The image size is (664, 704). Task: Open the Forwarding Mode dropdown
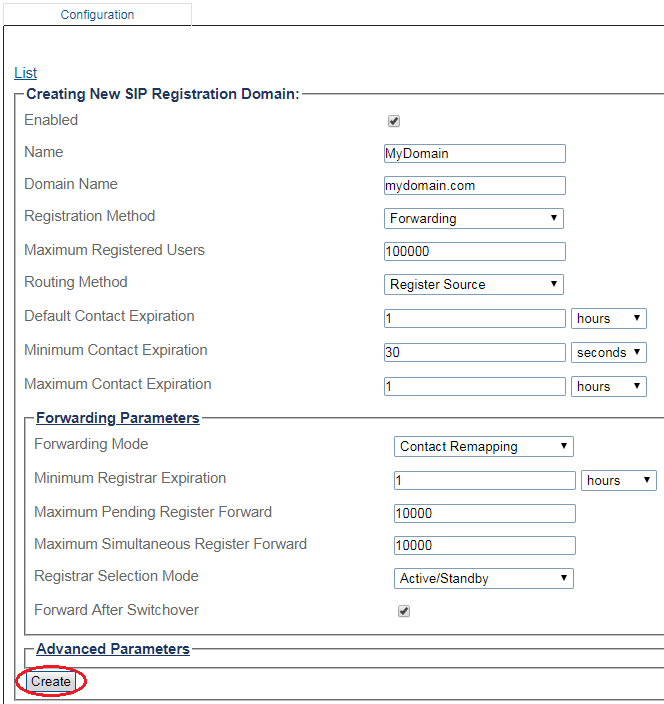[484, 446]
